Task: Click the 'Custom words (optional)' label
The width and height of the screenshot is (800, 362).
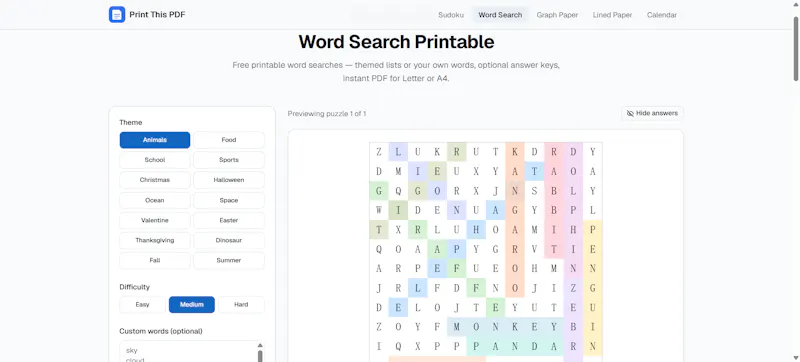Action: 161,331
